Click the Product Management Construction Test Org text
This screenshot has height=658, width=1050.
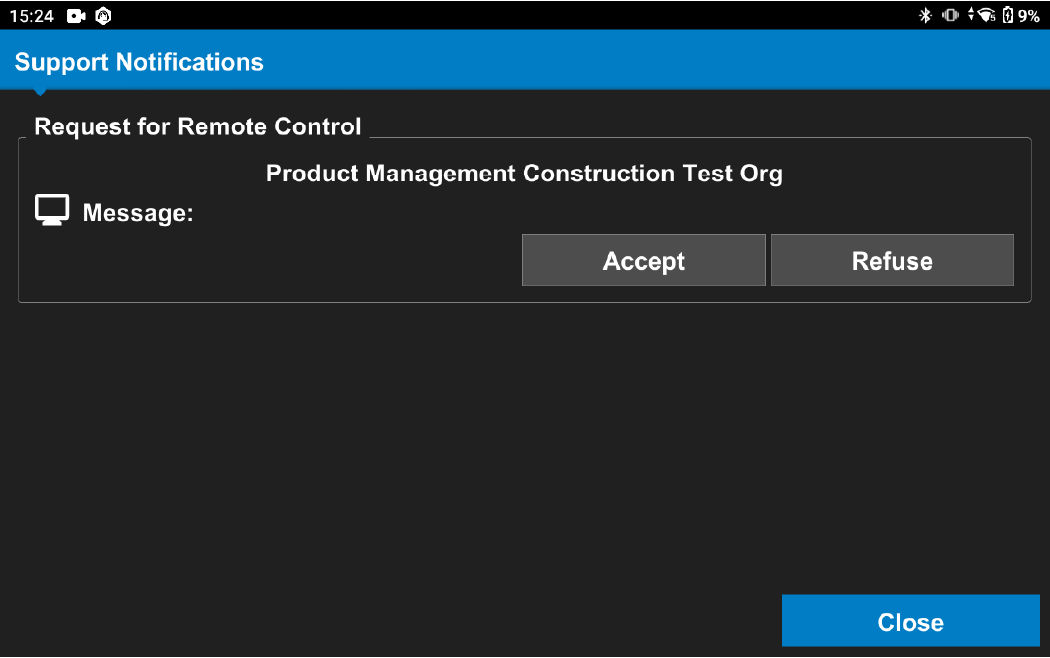tap(524, 173)
